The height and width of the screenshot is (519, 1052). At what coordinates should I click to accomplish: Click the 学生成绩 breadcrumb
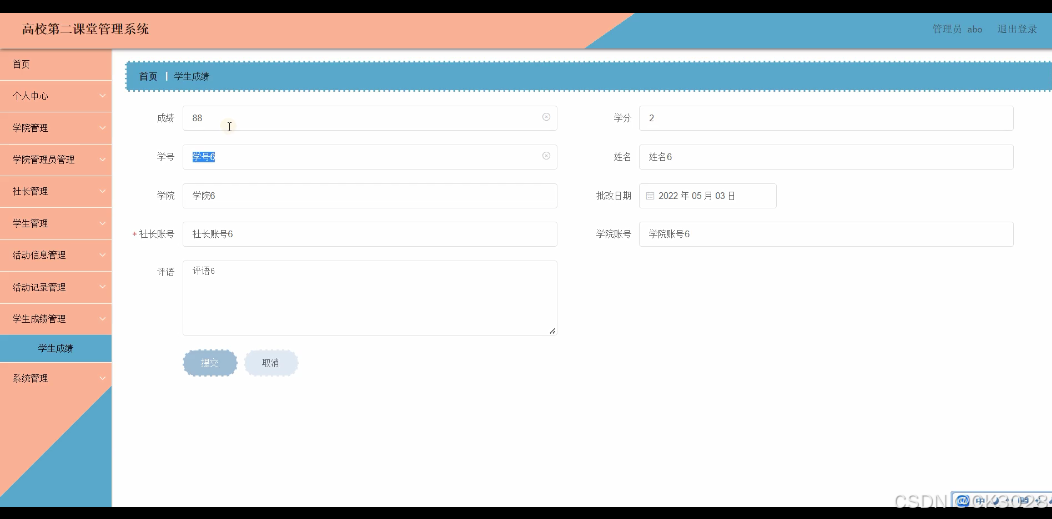pyautogui.click(x=192, y=76)
